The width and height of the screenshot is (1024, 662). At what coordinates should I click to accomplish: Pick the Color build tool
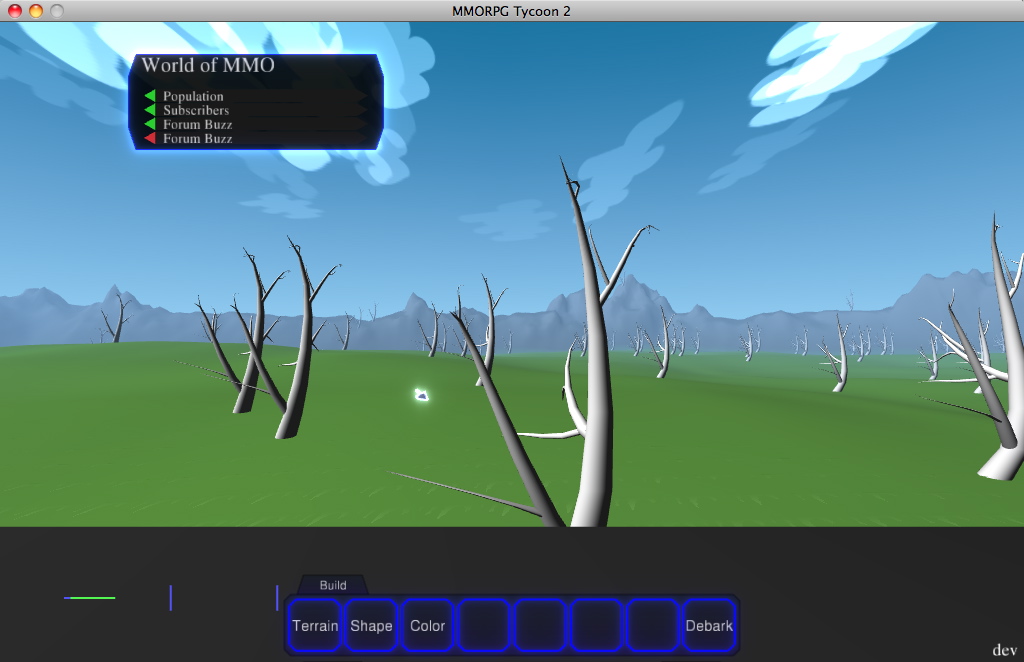point(427,625)
